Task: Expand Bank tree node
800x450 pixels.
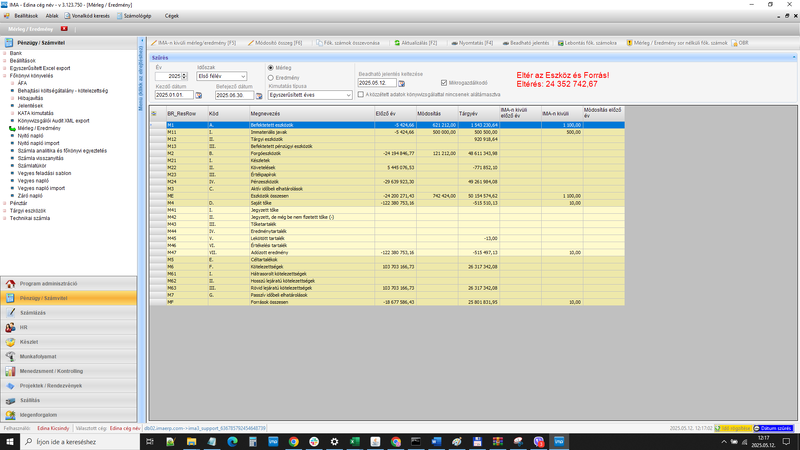Action: tap(5, 53)
